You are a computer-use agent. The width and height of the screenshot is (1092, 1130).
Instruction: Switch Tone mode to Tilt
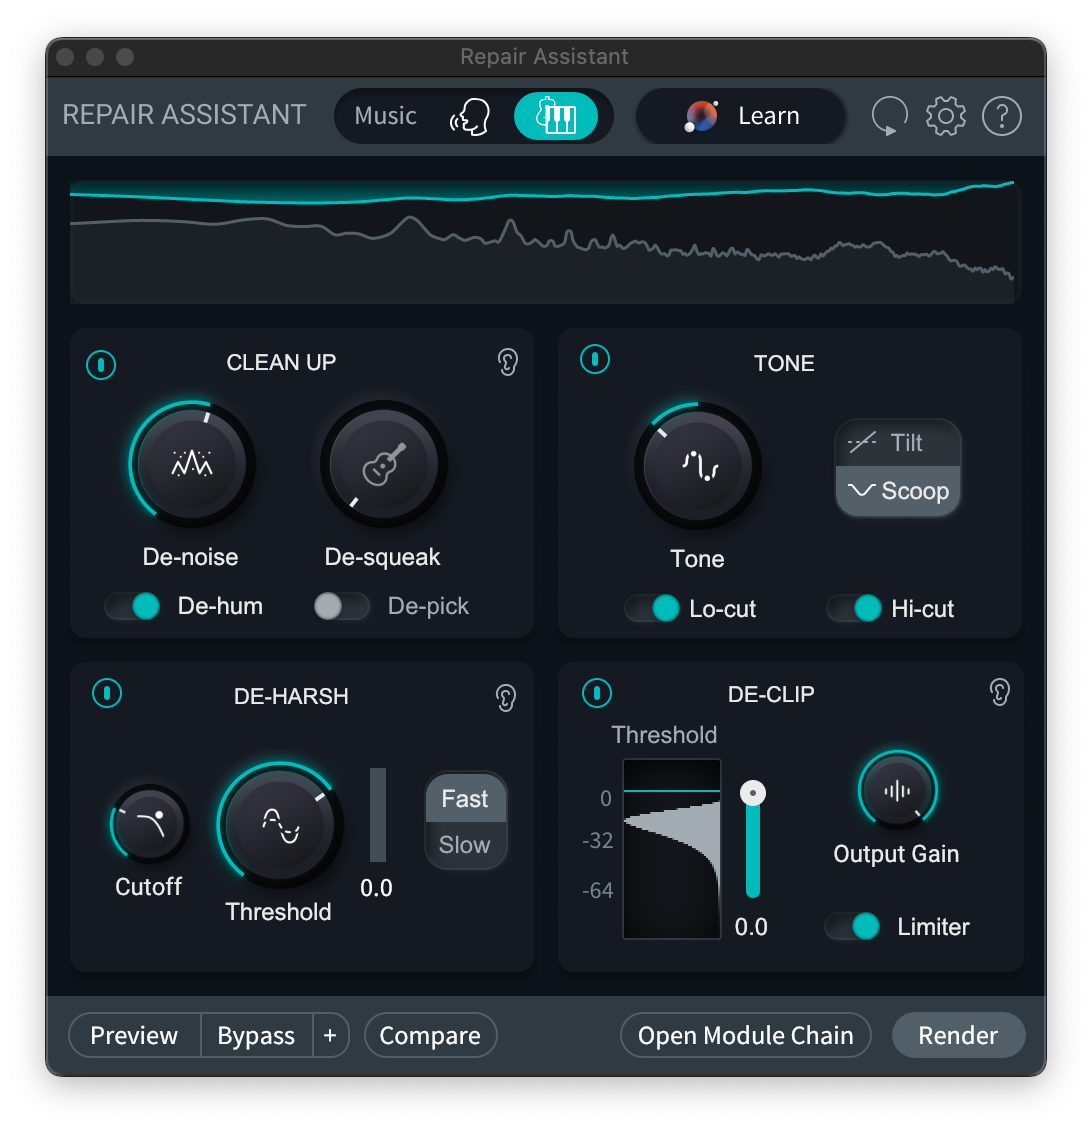click(x=897, y=443)
